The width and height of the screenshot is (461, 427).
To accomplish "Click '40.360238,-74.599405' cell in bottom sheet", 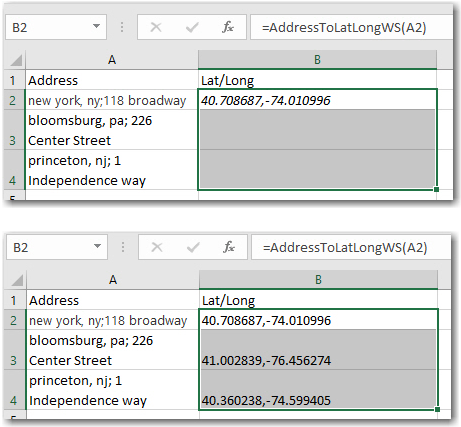I will coord(318,390).
